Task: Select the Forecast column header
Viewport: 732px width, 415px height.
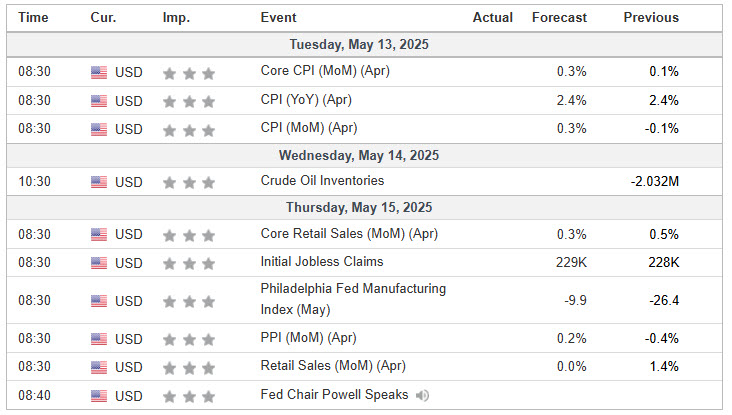Action: point(559,18)
